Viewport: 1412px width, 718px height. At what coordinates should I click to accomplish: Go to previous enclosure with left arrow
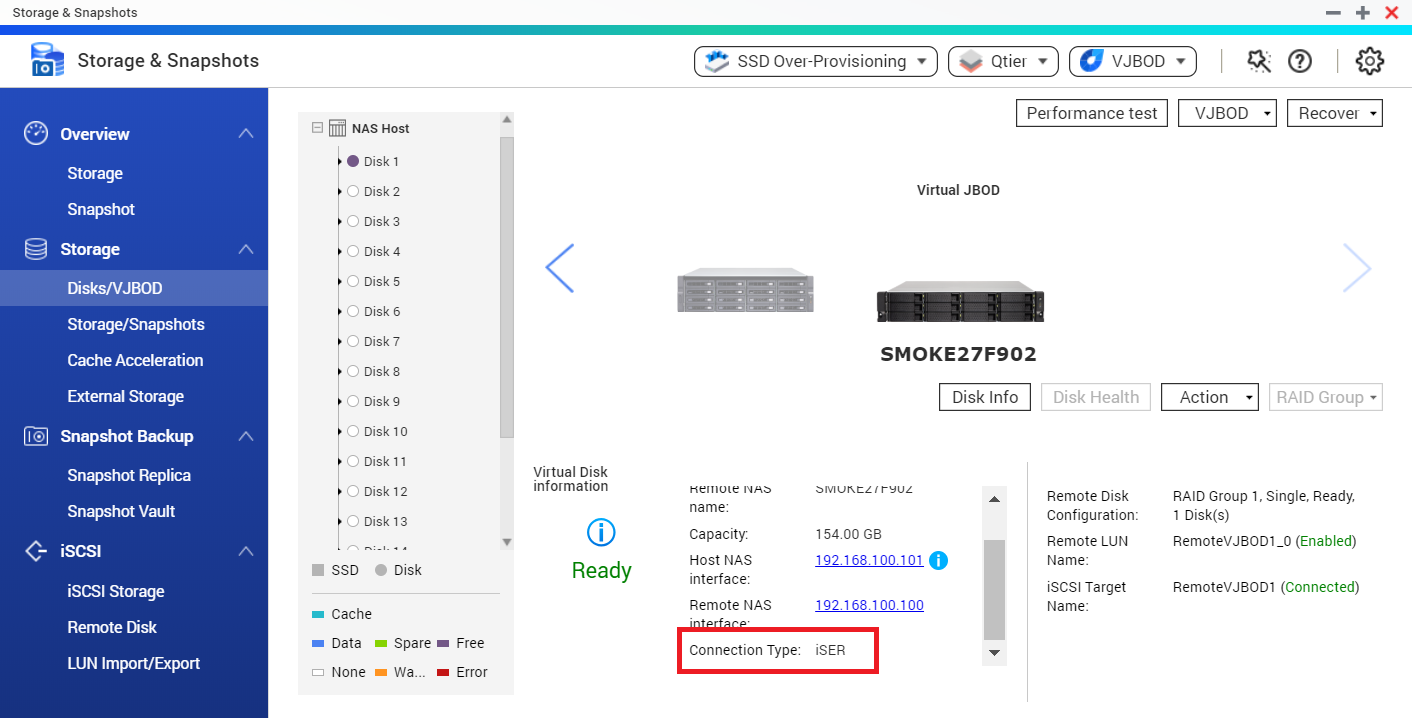pos(559,268)
